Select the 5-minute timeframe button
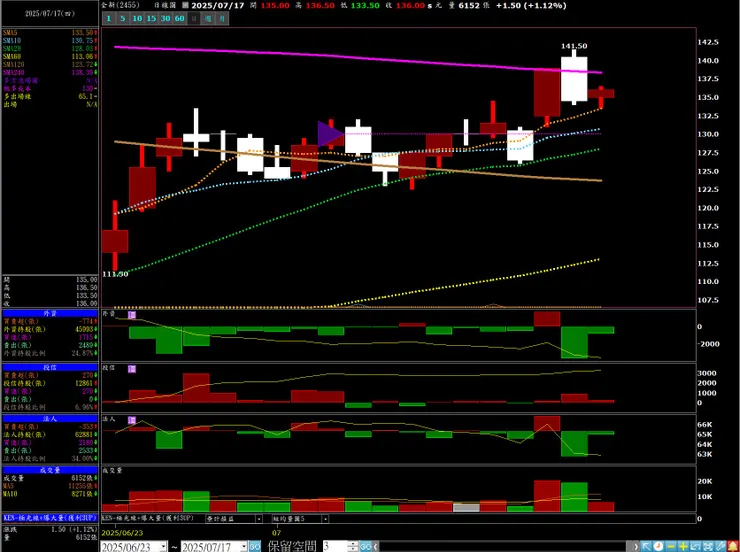The image size is (740, 552). click(123, 18)
